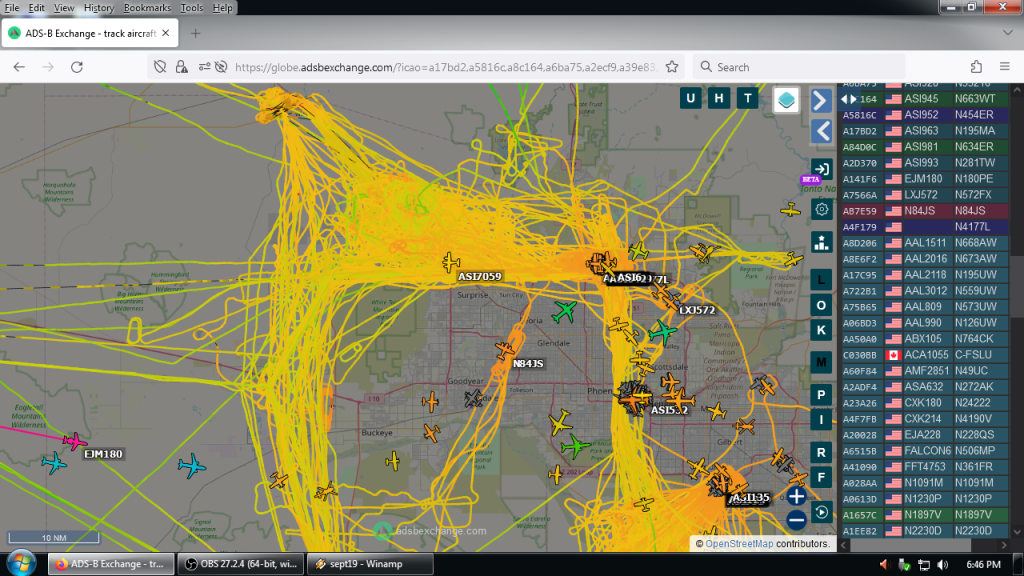Toggle table columns with double-arrow control
1024x576 pixels.
(848, 99)
